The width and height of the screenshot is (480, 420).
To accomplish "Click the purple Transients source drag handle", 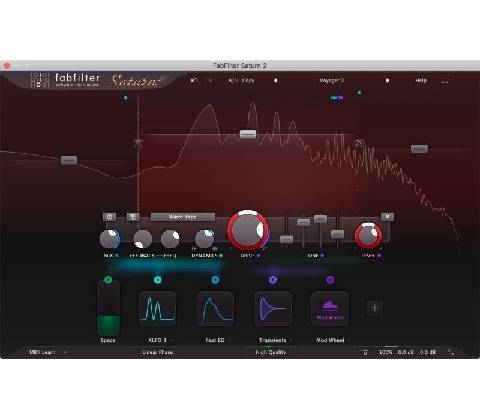I will [x=273, y=279].
